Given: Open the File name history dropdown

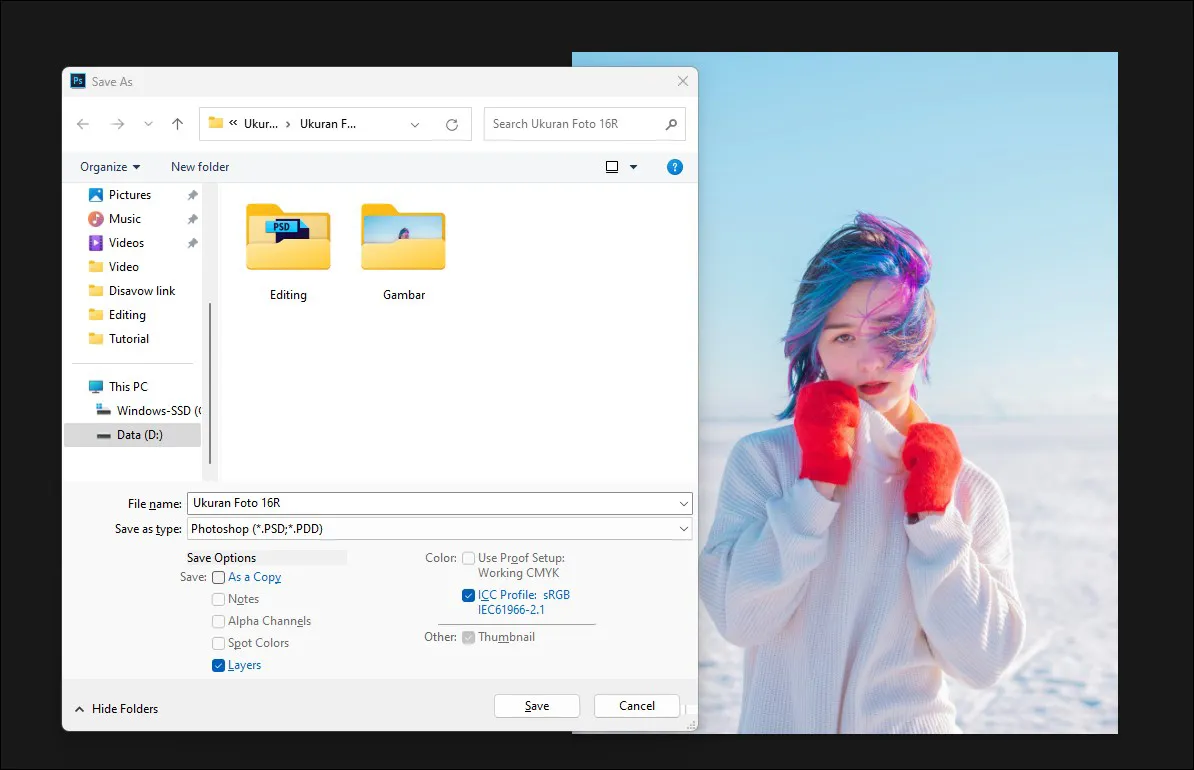Looking at the screenshot, I should pyautogui.click(x=683, y=503).
